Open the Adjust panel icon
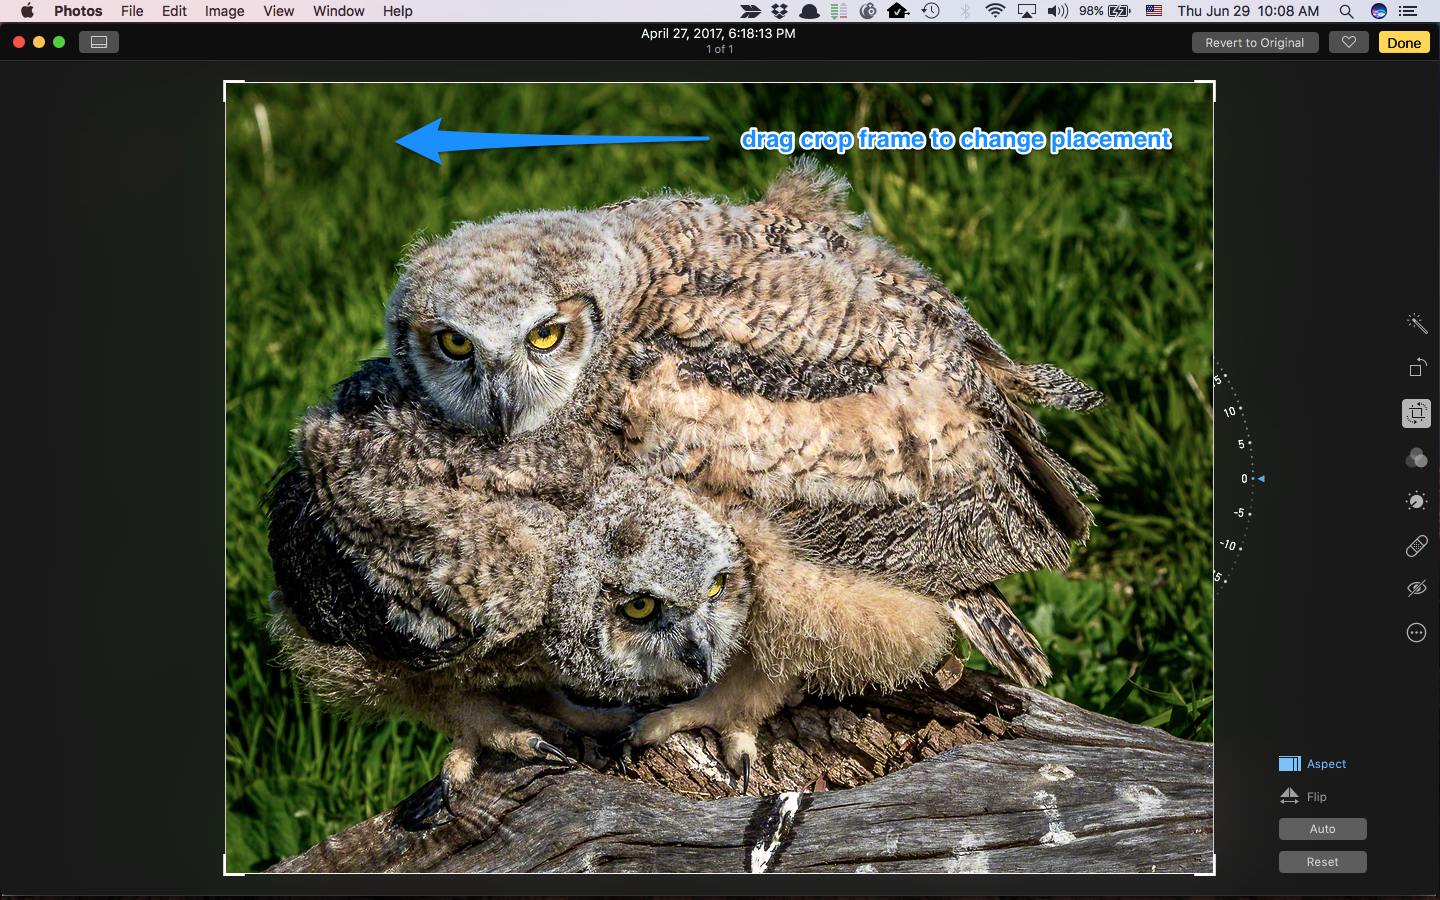The height and width of the screenshot is (900, 1440). point(1416,501)
